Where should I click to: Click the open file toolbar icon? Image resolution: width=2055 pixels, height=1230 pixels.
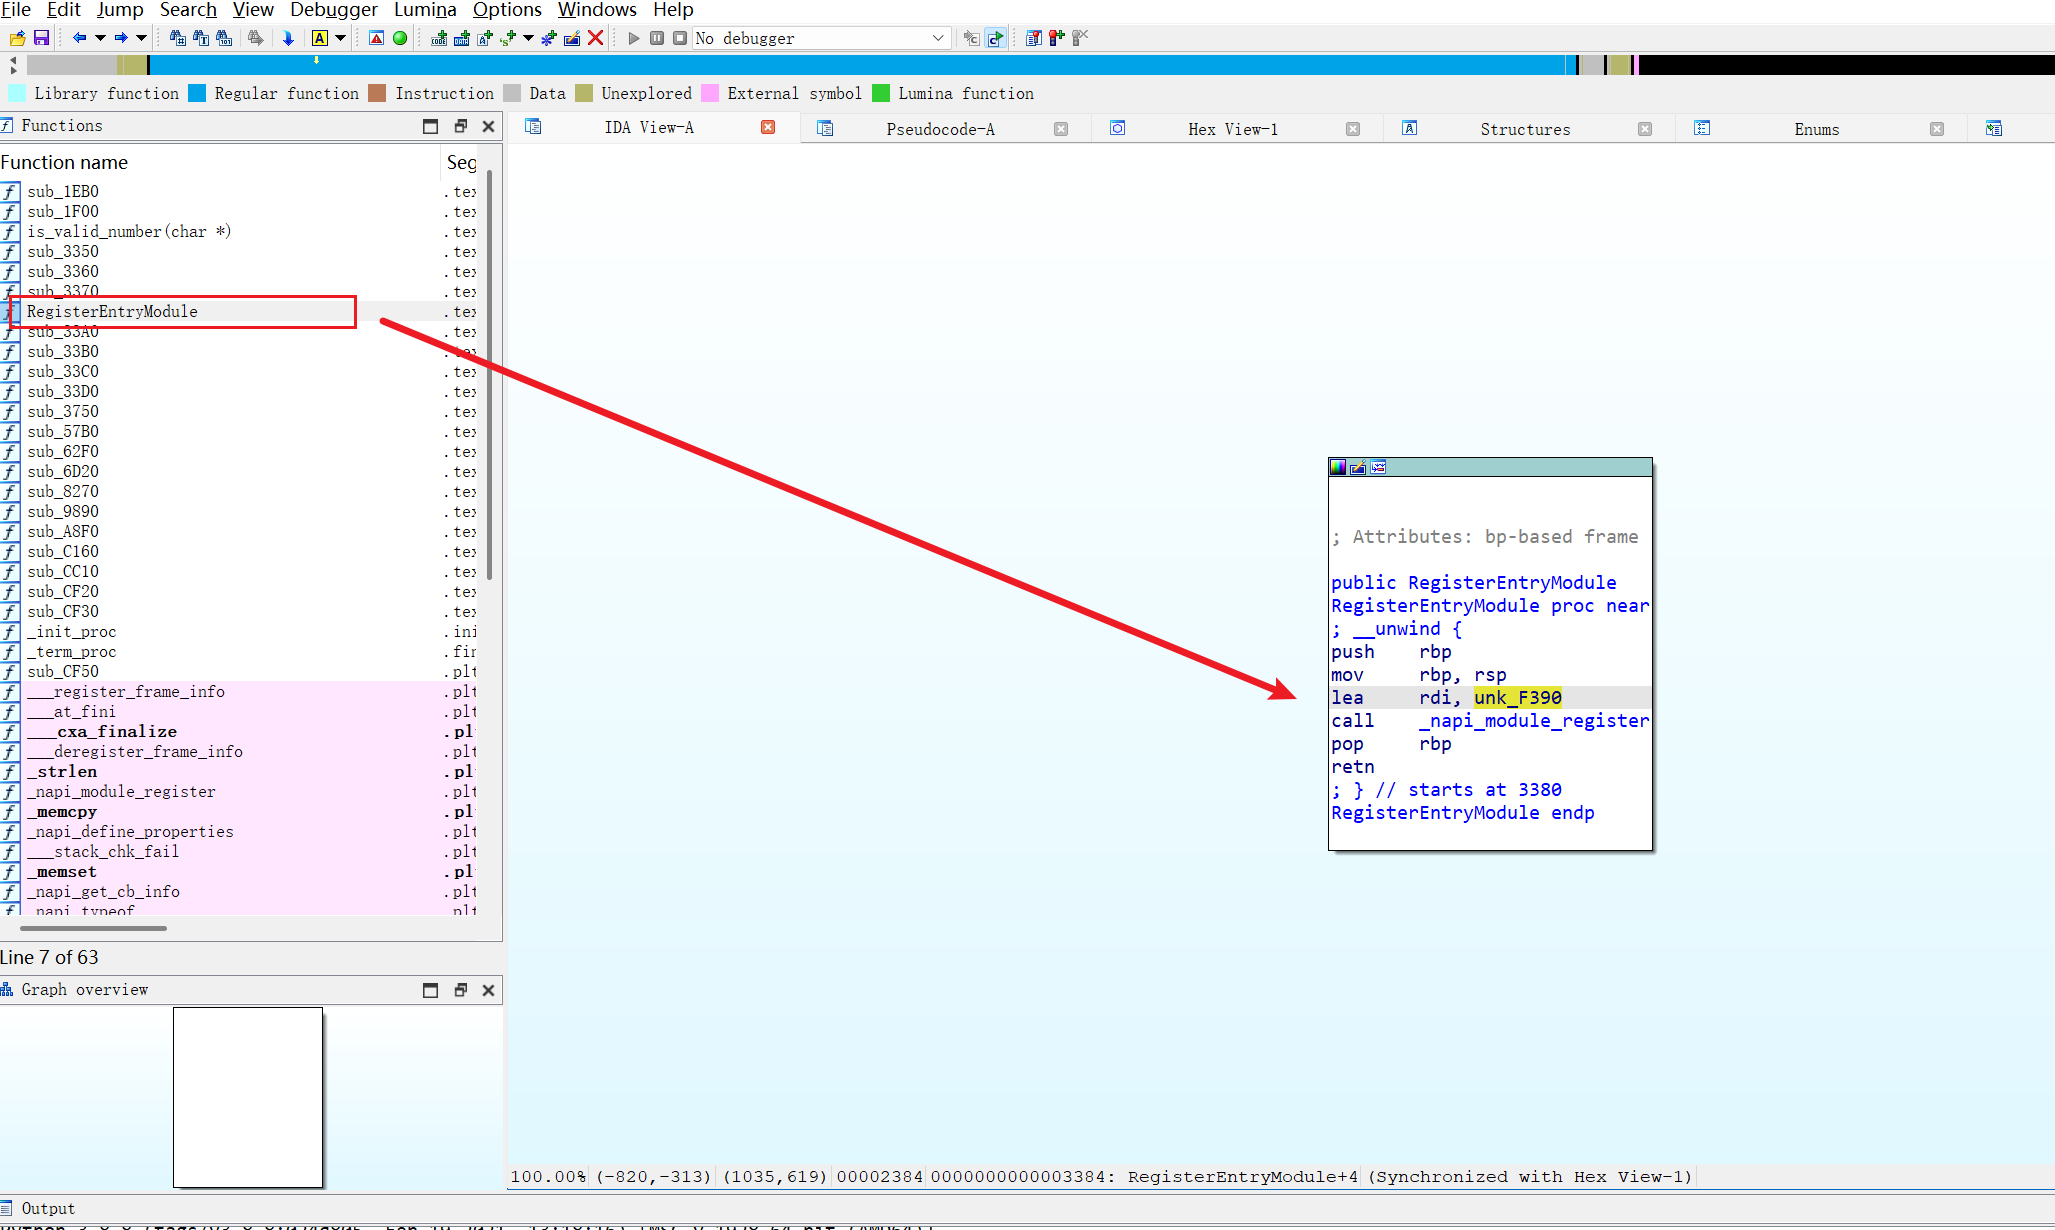pyautogui.click(x=17, y=38)
